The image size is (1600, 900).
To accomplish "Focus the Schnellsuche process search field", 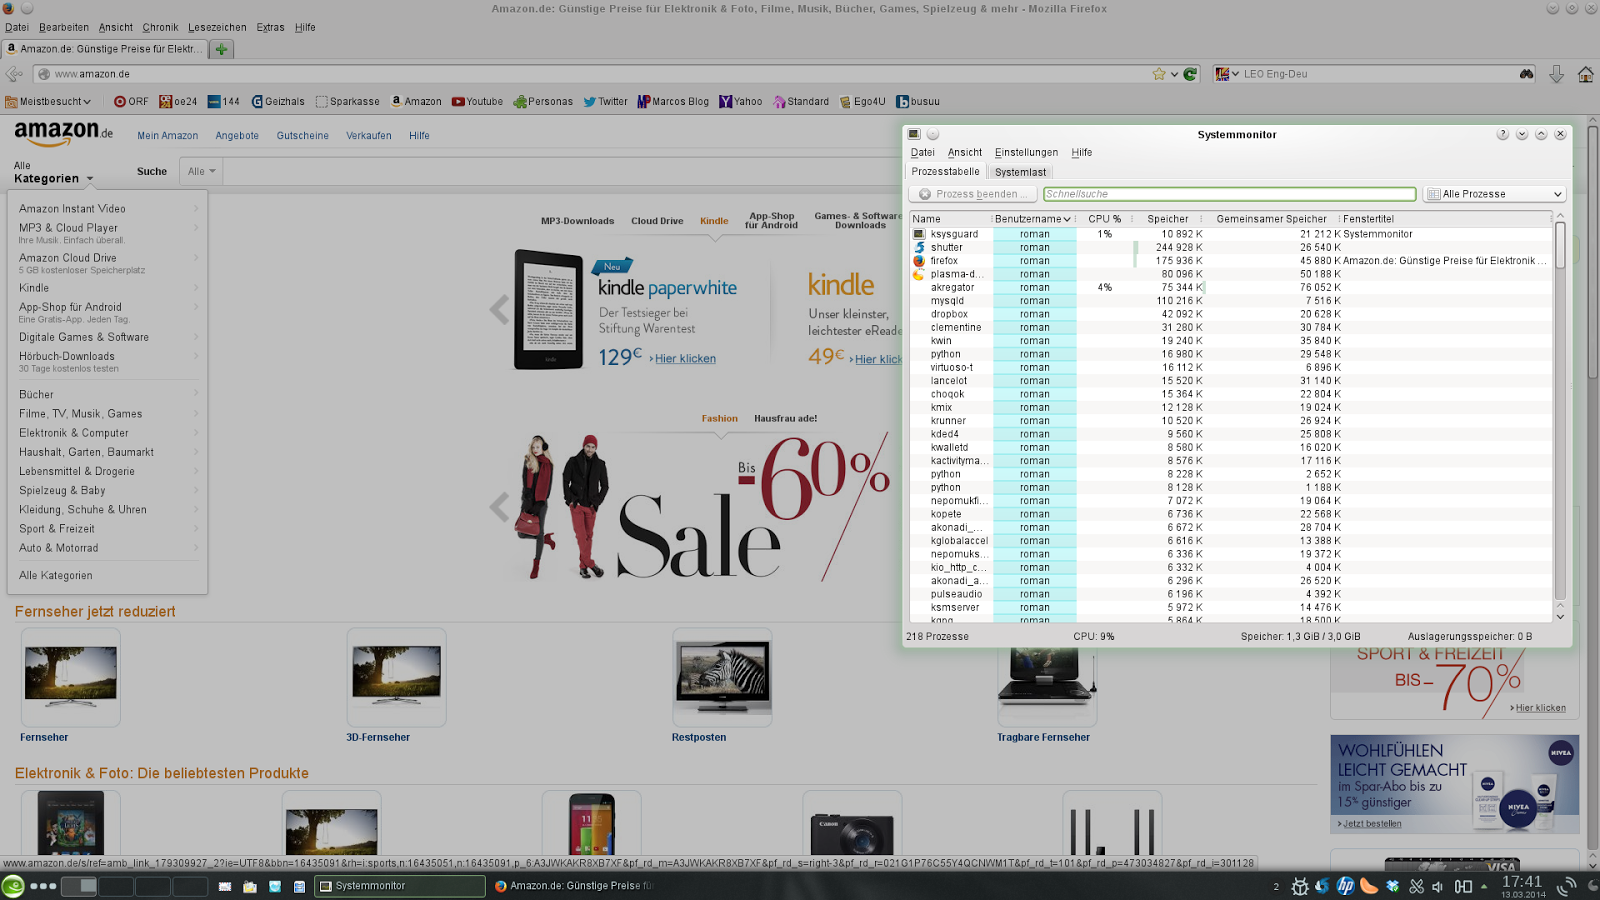I will point(1230,194).
